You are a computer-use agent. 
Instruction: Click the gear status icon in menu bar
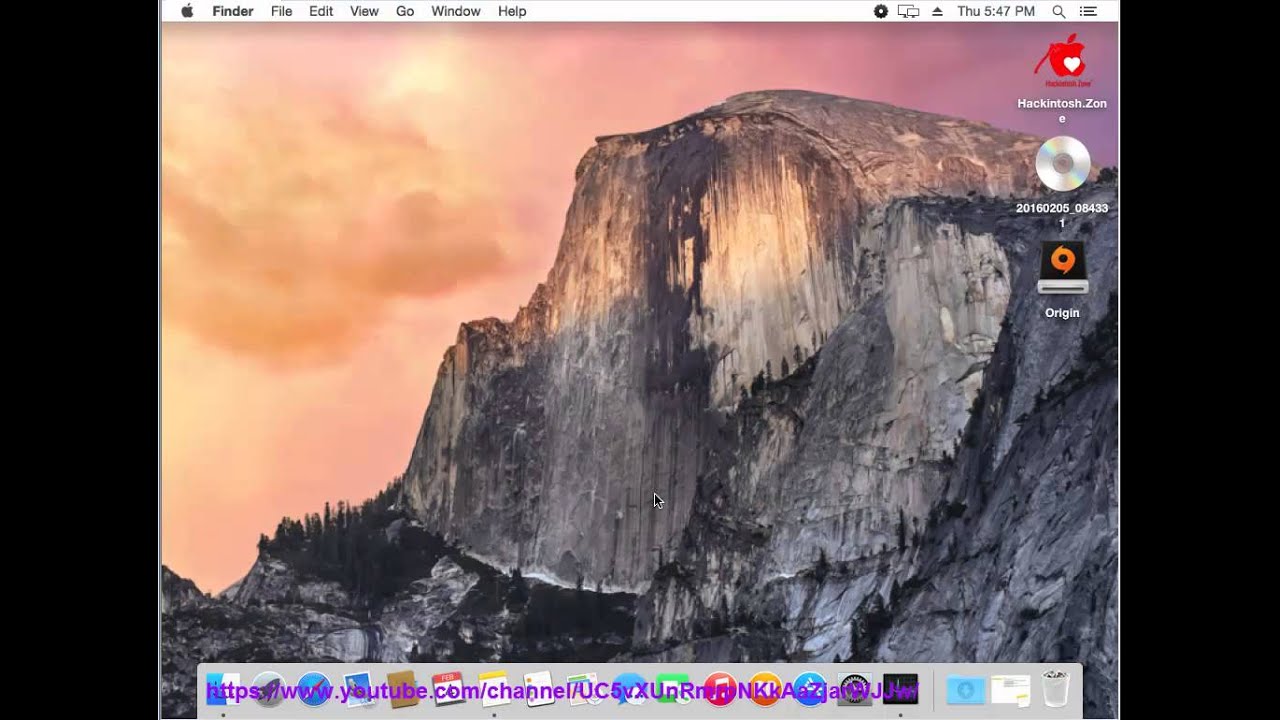tap(880, 11)
